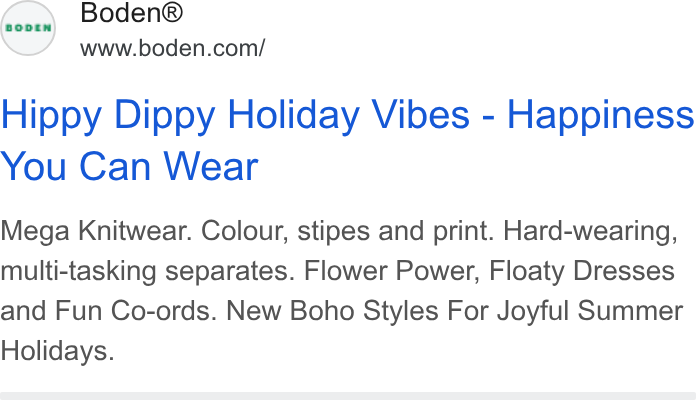Click the green Boden logo icon
Image resolution: width=696 pixels, height=400 pixels.
click(x=28, y=28)
